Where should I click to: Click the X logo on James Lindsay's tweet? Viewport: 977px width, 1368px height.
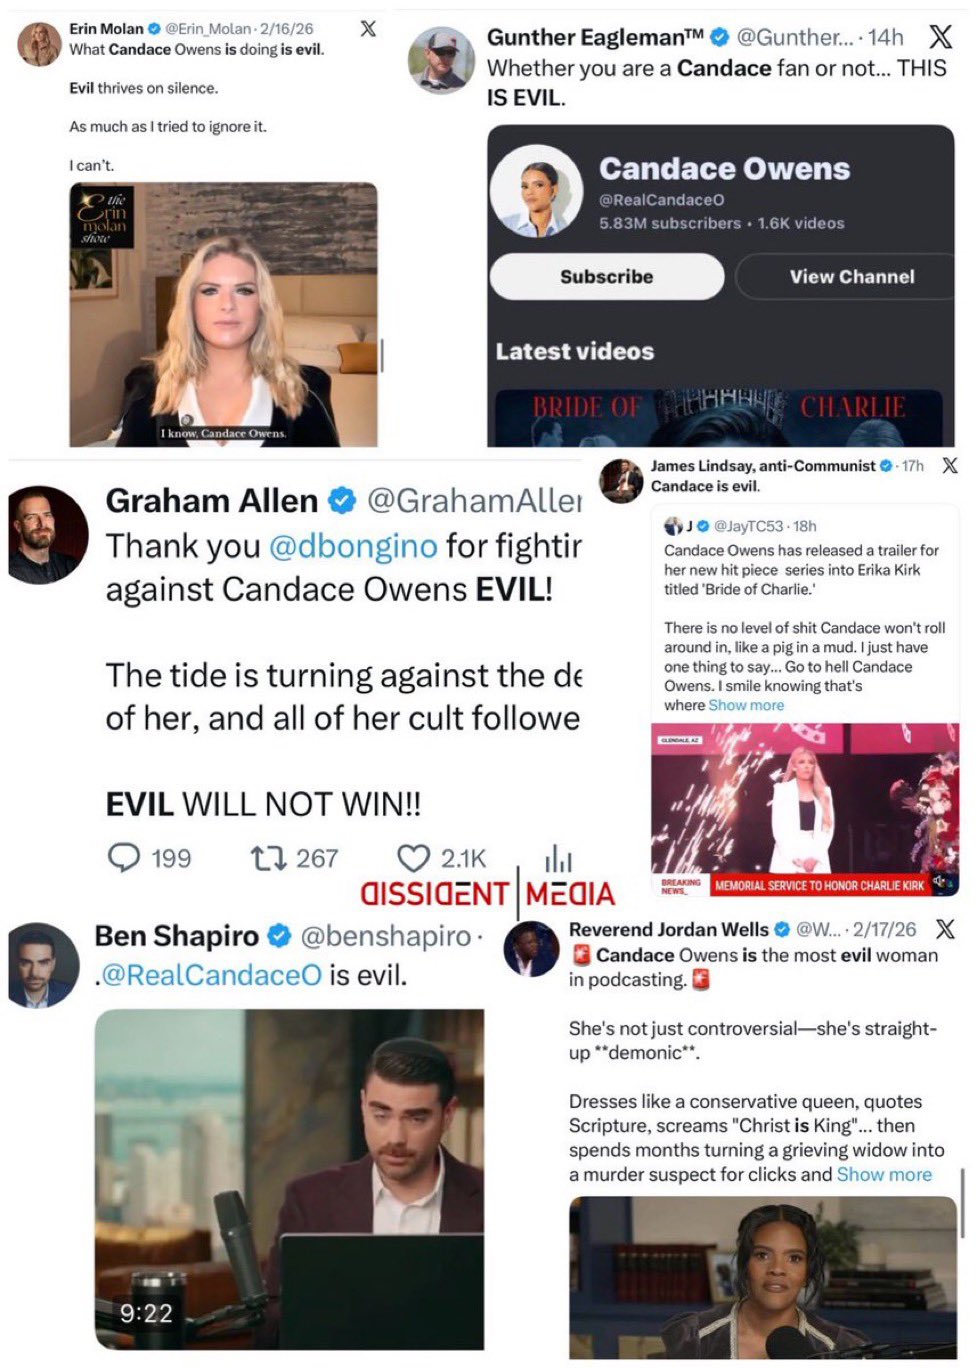pos(949,465)
